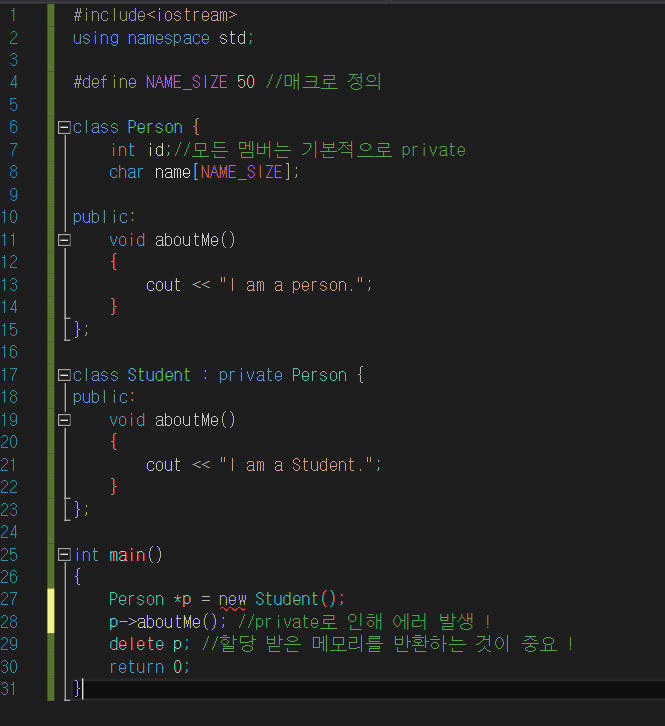665x726 pixels.
Task: Click line number 16 in the gutter
Action: coord(9,352)
